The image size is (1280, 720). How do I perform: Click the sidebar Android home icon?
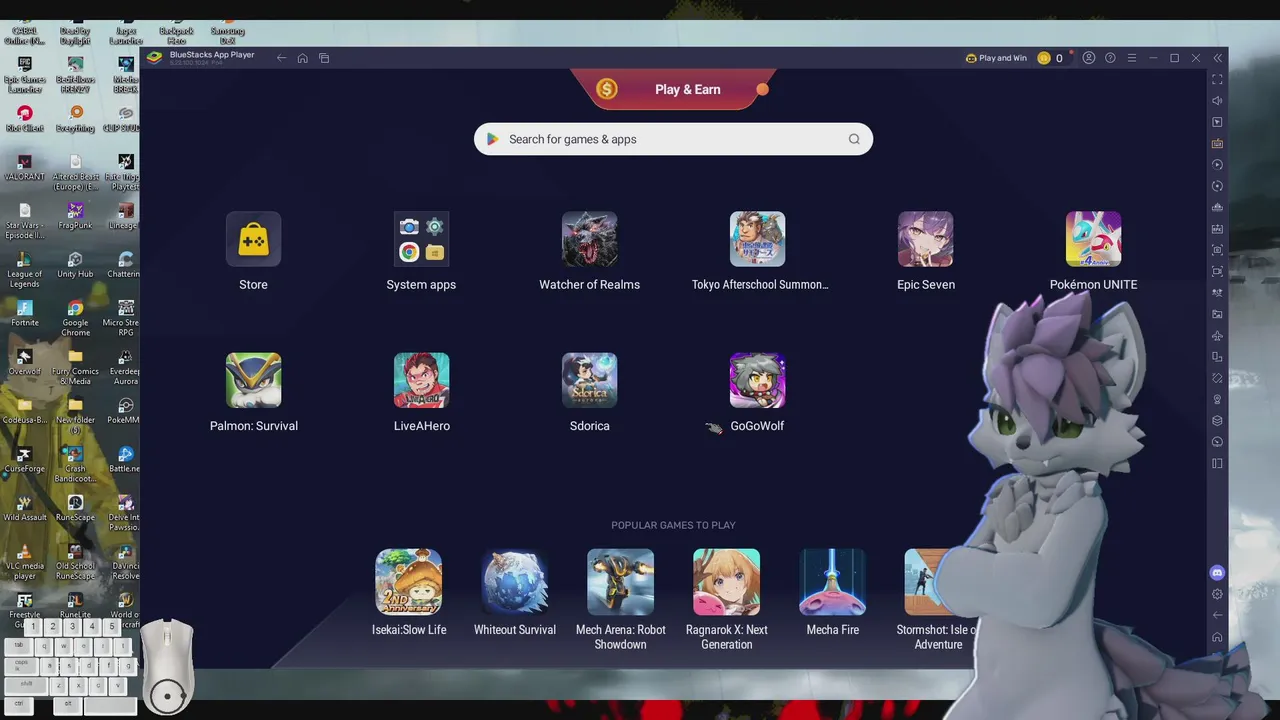click(1217, 637)
